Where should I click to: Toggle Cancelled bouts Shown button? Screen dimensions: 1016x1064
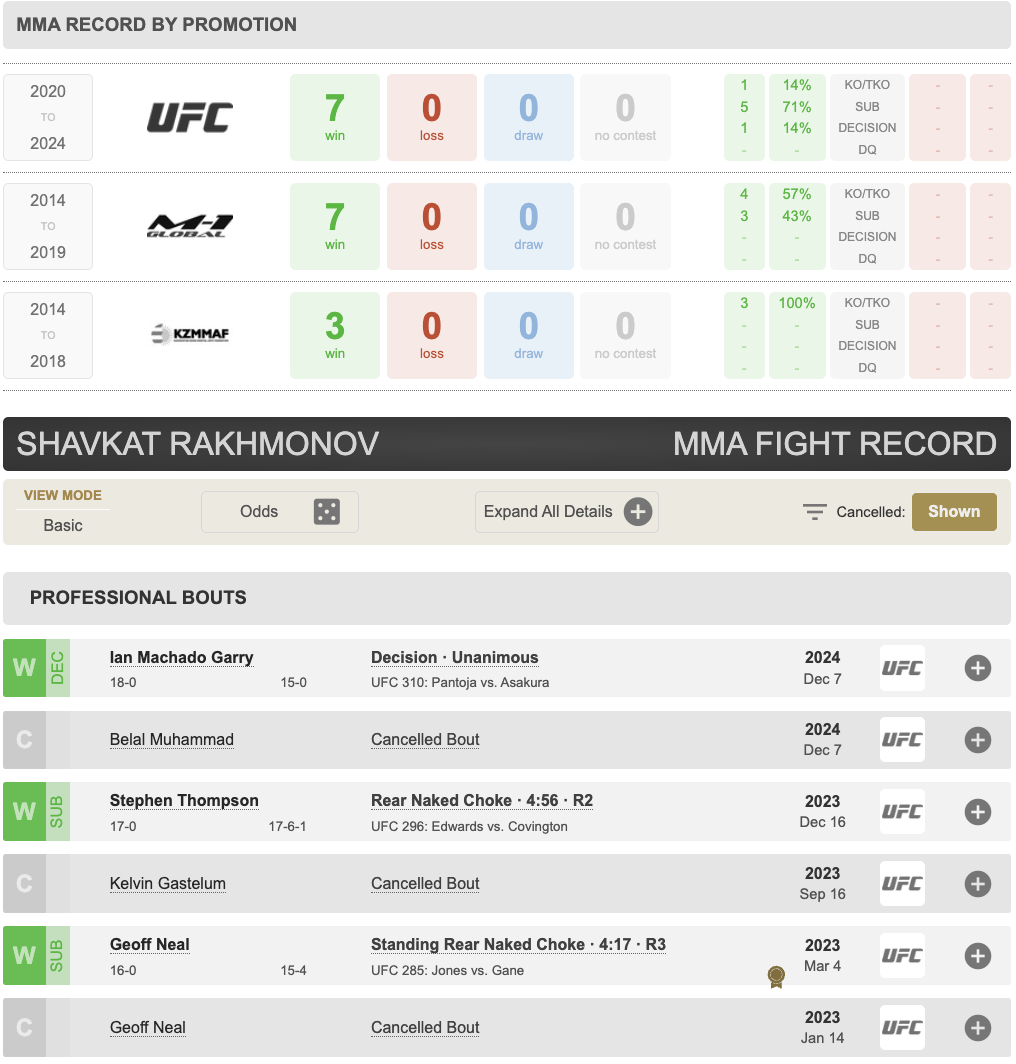click(x=953, y=511)
